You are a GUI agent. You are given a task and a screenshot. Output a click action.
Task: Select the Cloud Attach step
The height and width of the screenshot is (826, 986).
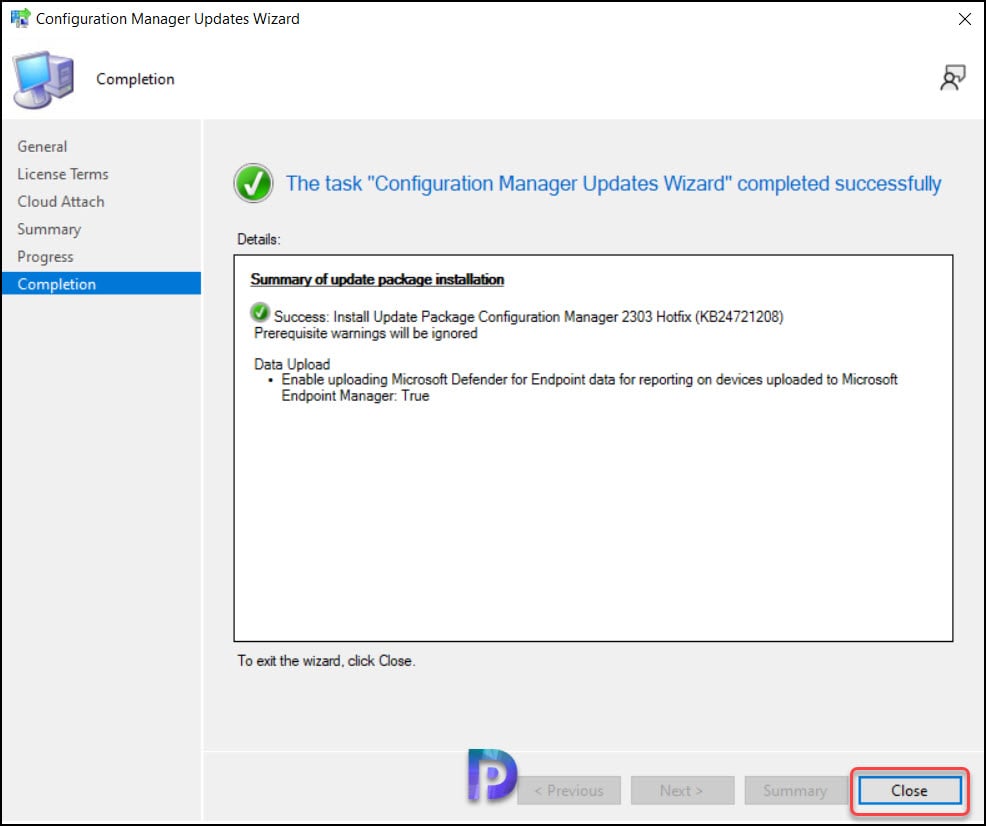click(x=61, y=202)
